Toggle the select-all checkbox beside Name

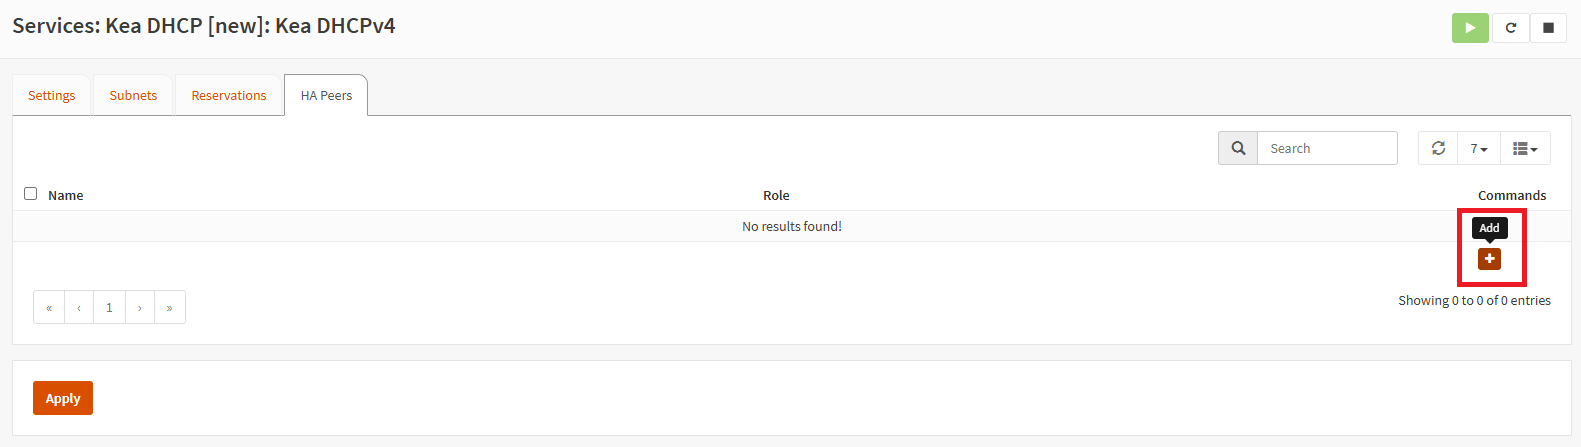30,194
